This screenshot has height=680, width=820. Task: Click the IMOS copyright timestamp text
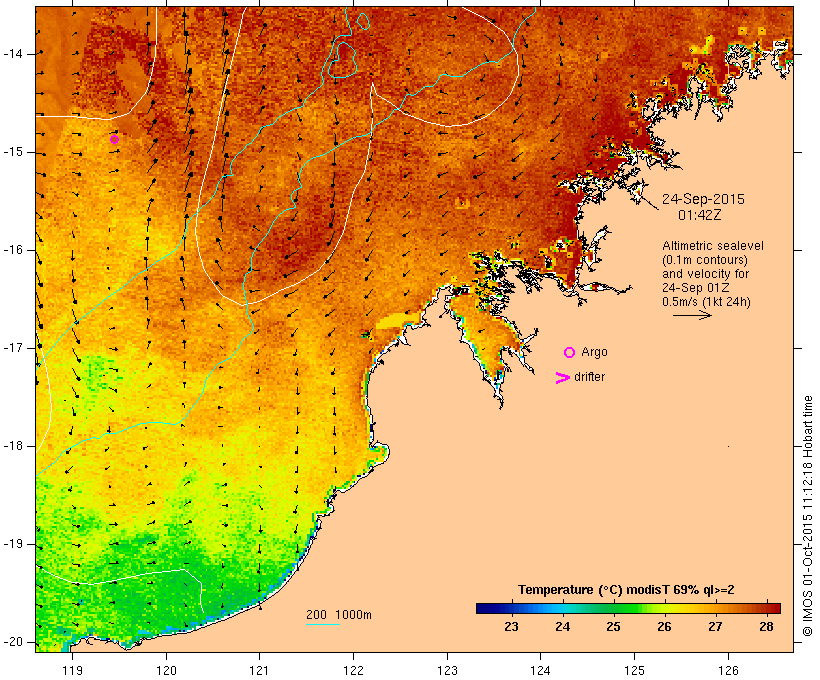[x=807, y=516]
